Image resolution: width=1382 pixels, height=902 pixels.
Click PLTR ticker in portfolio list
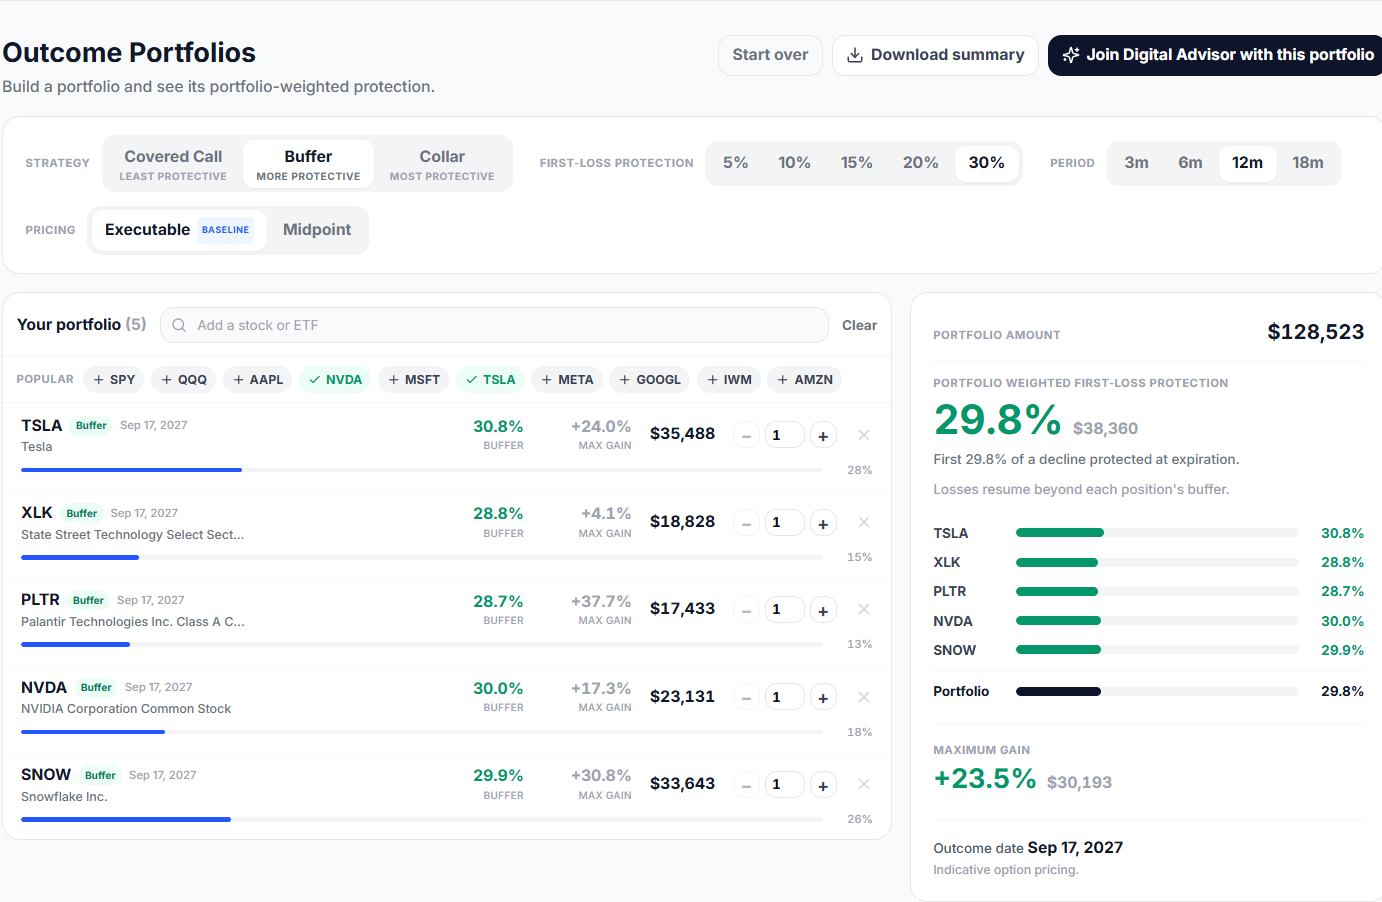point(40,600)
